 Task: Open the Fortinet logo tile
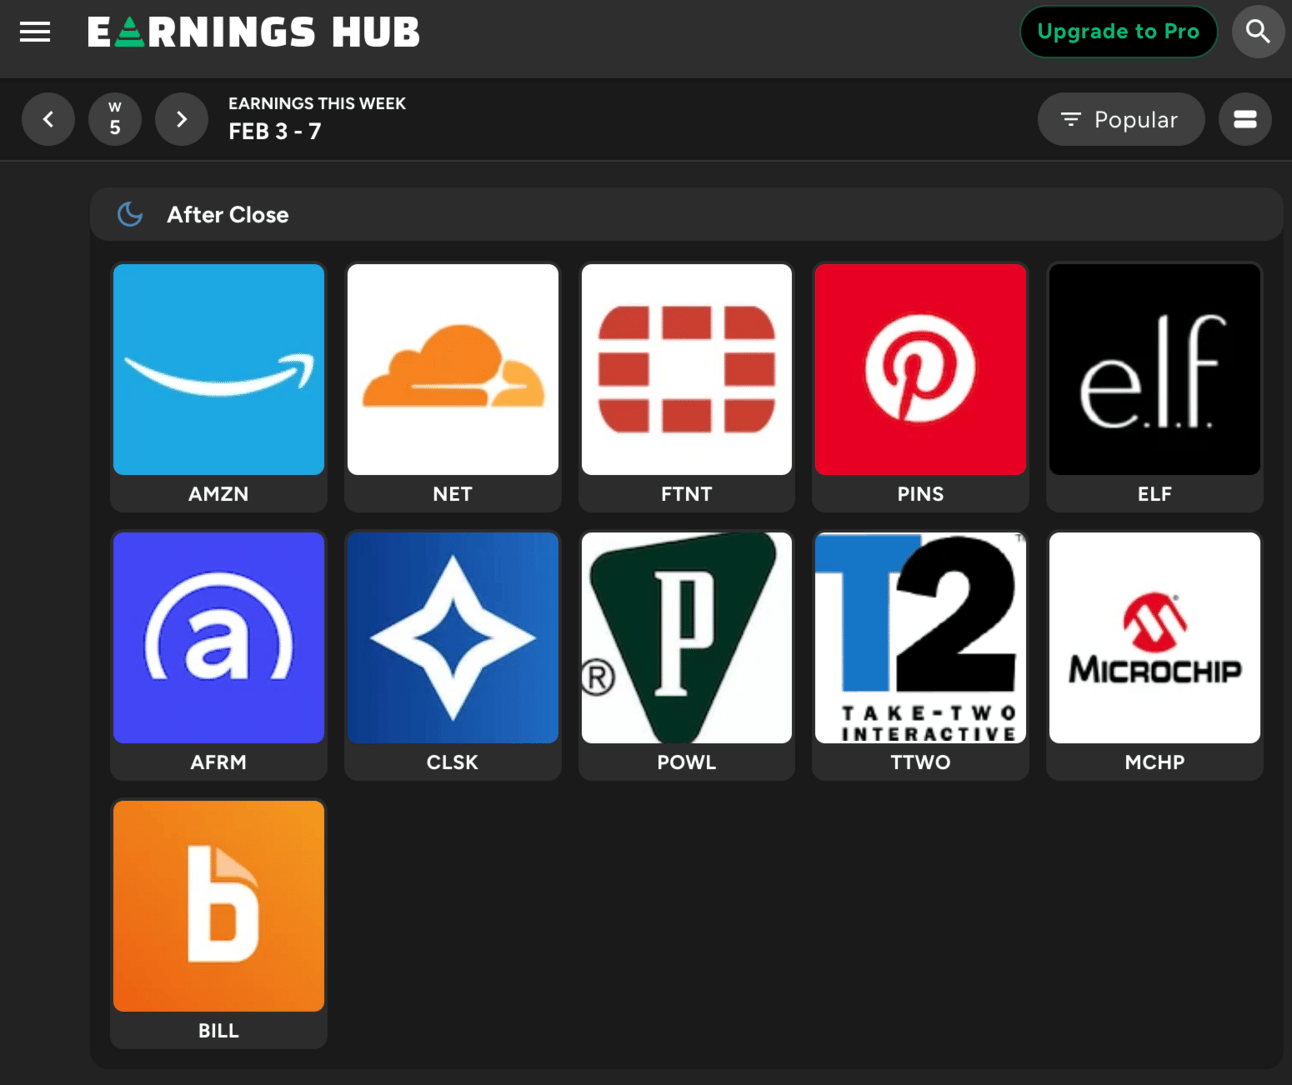point(687,369)
